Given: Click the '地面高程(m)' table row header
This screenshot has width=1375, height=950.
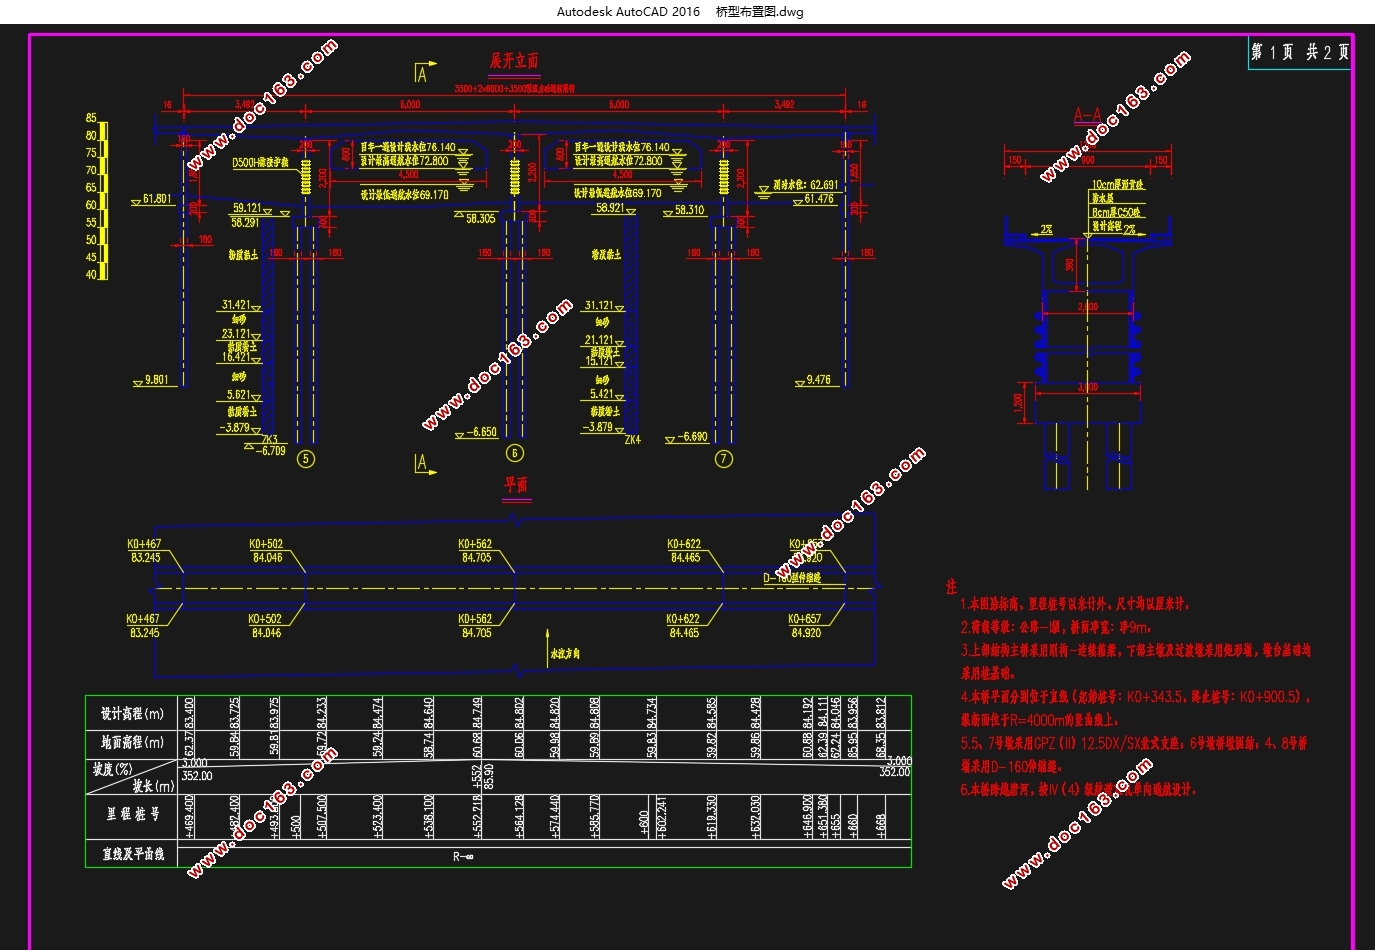Looking at the screenshot, I should tap(132, 743).
